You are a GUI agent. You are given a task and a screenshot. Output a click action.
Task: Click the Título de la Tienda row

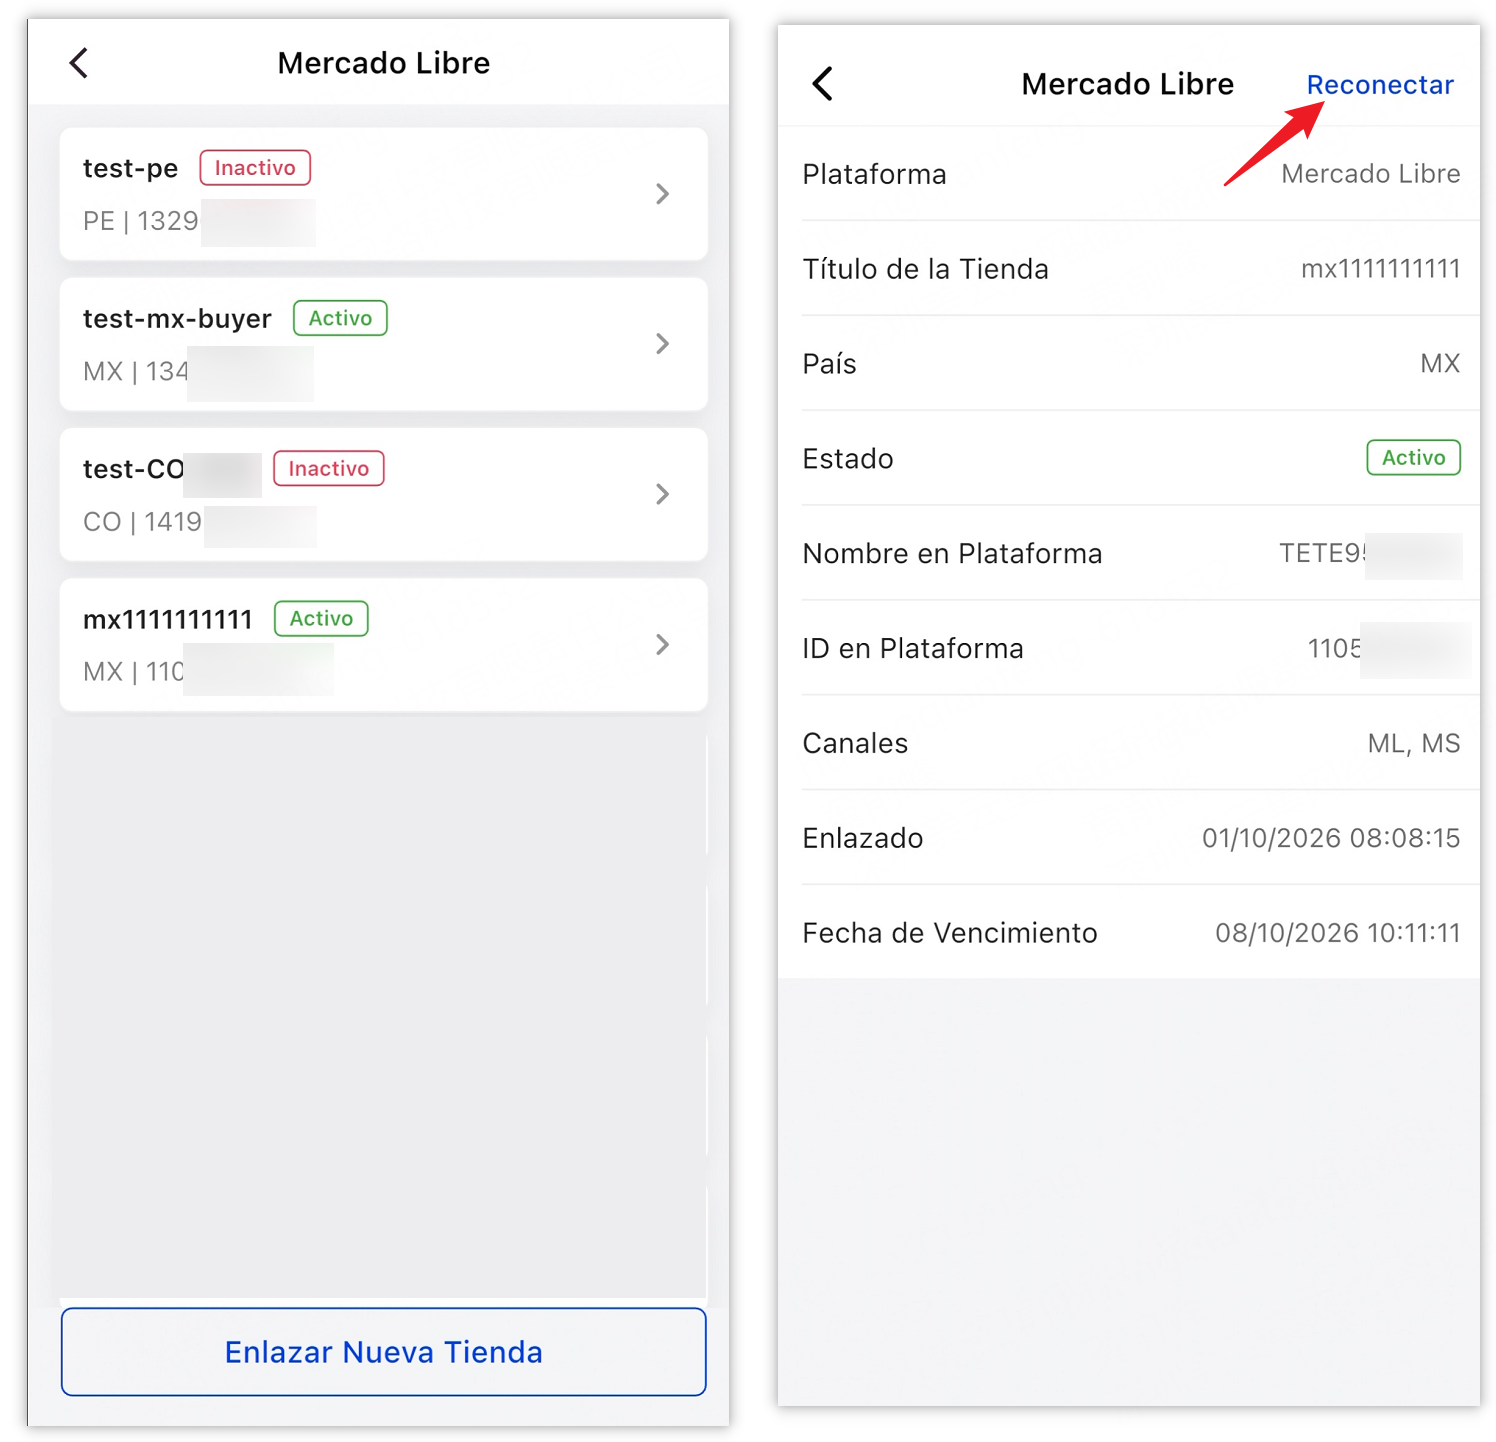tap(1130, 269)
